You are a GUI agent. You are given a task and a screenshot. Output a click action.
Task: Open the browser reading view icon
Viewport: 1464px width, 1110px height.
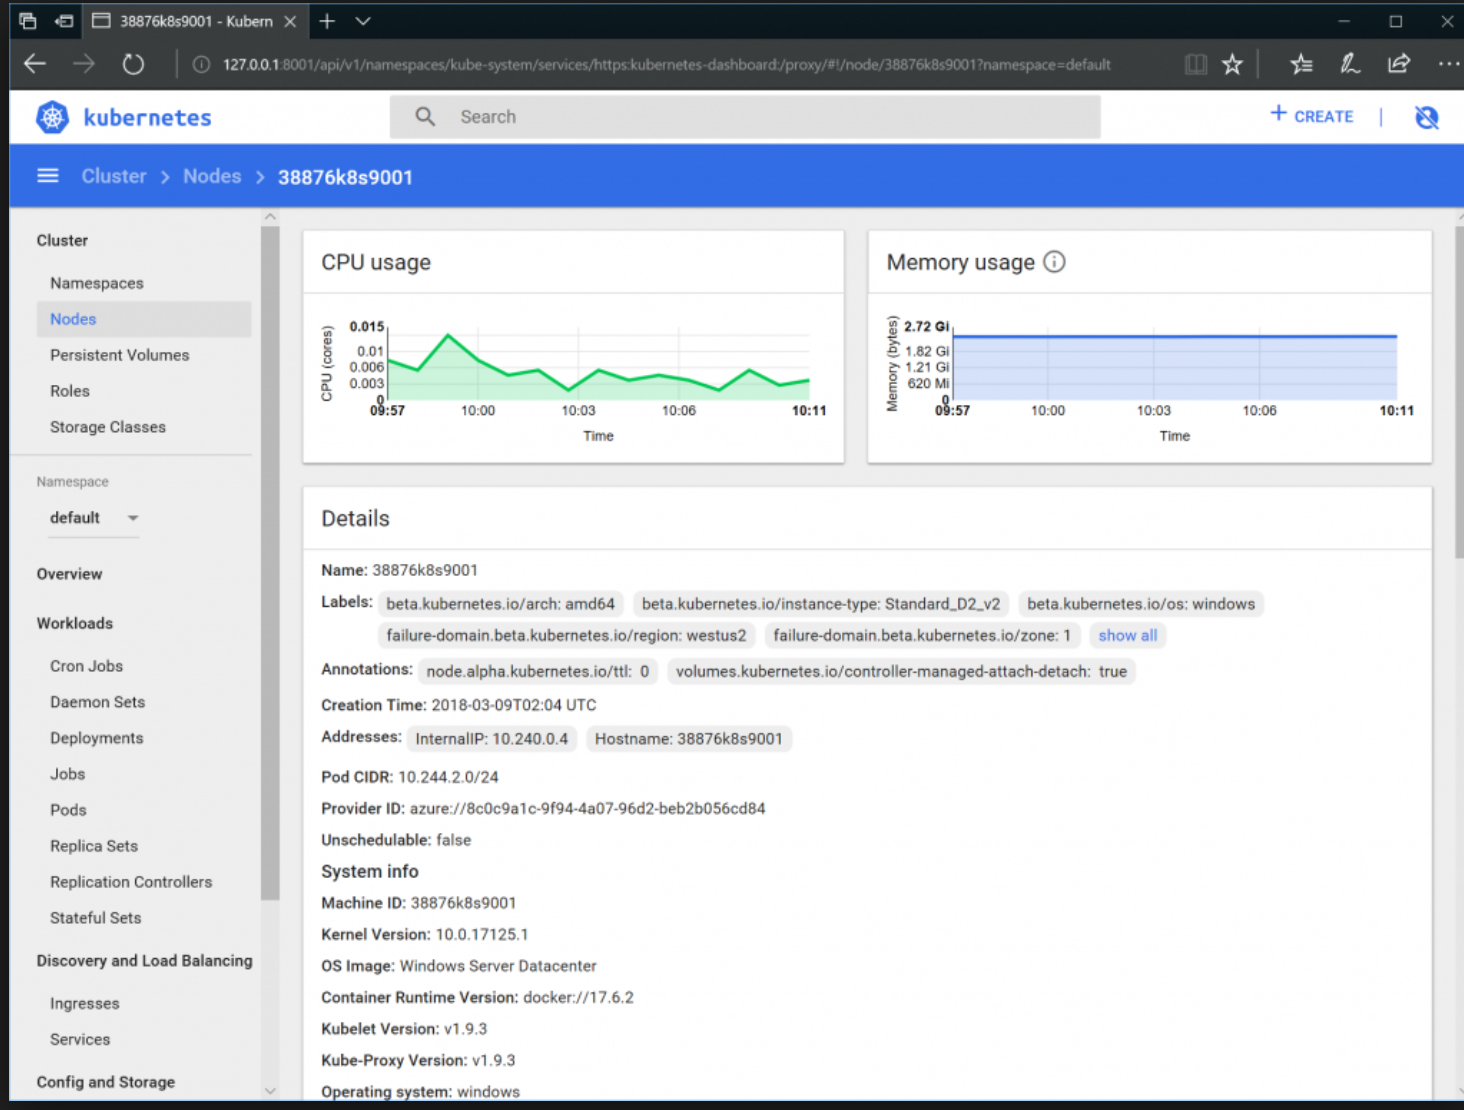(x=1195, y=65)
